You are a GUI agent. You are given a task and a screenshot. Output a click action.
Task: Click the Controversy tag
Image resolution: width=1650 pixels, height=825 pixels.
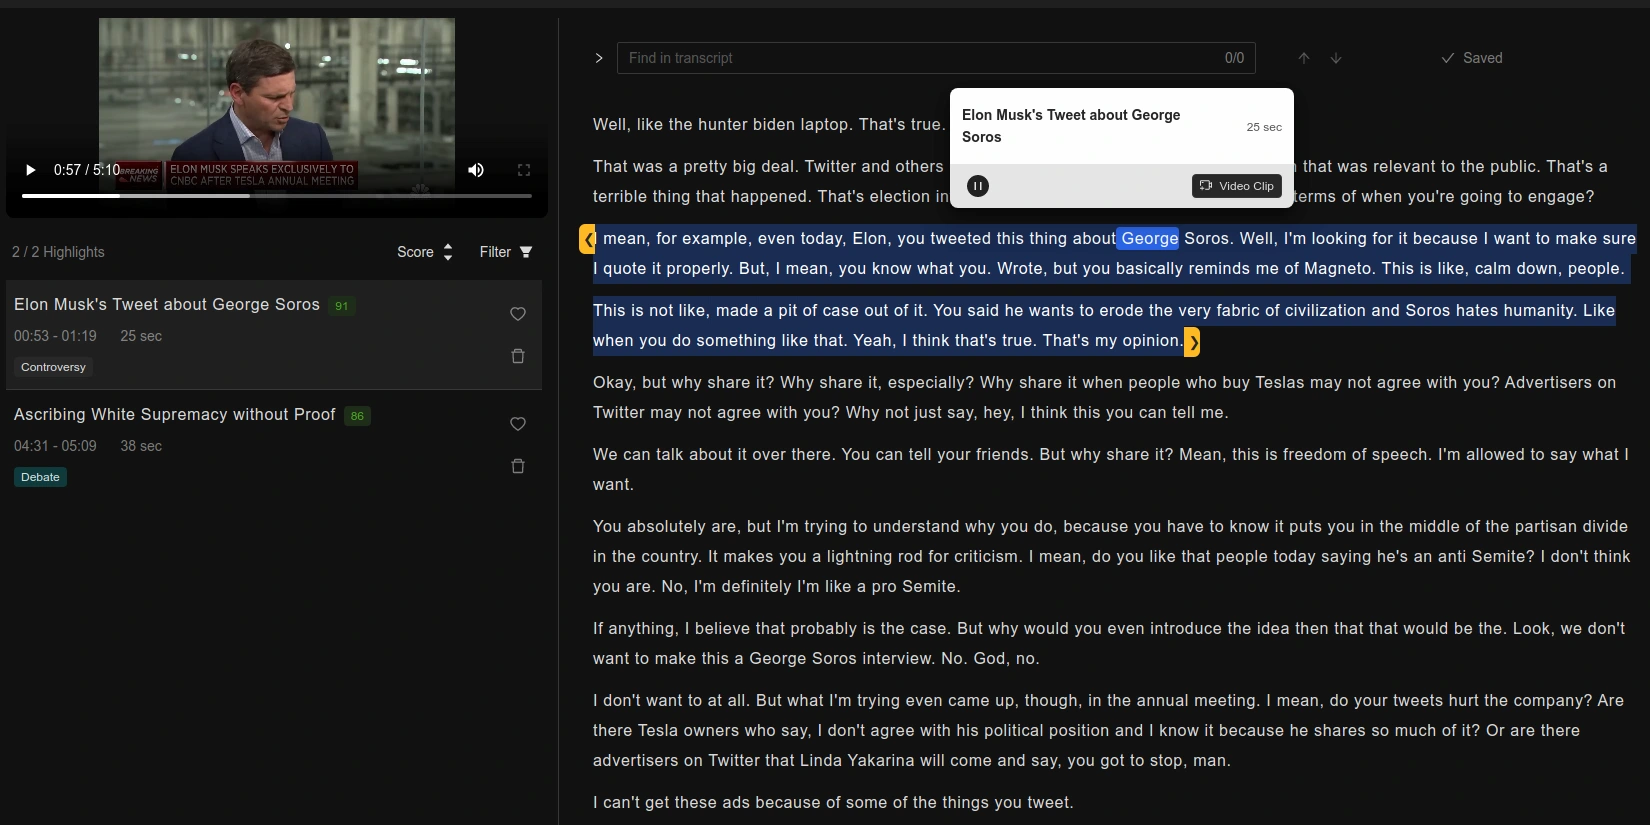(54, 367)
